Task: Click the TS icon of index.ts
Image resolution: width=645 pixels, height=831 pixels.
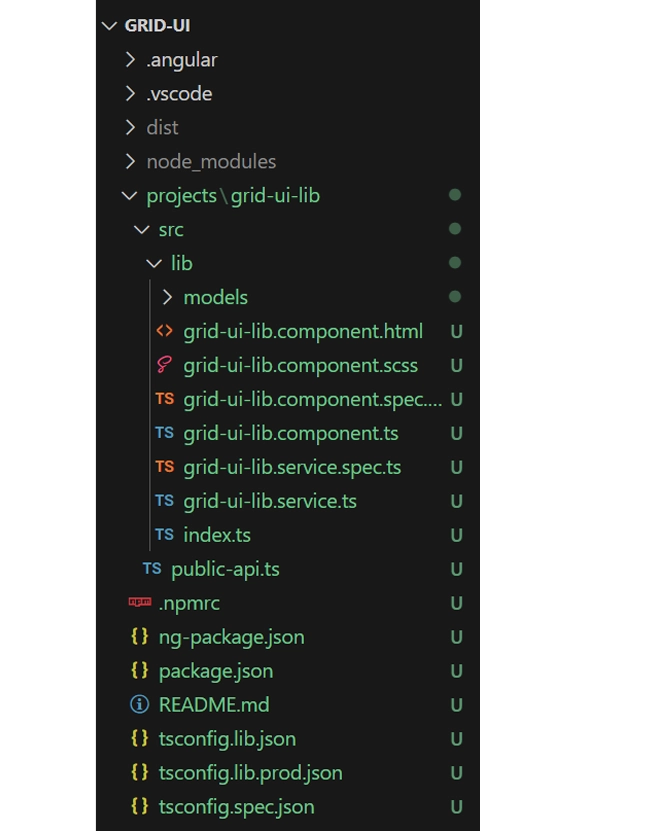Action: point(164,534)
